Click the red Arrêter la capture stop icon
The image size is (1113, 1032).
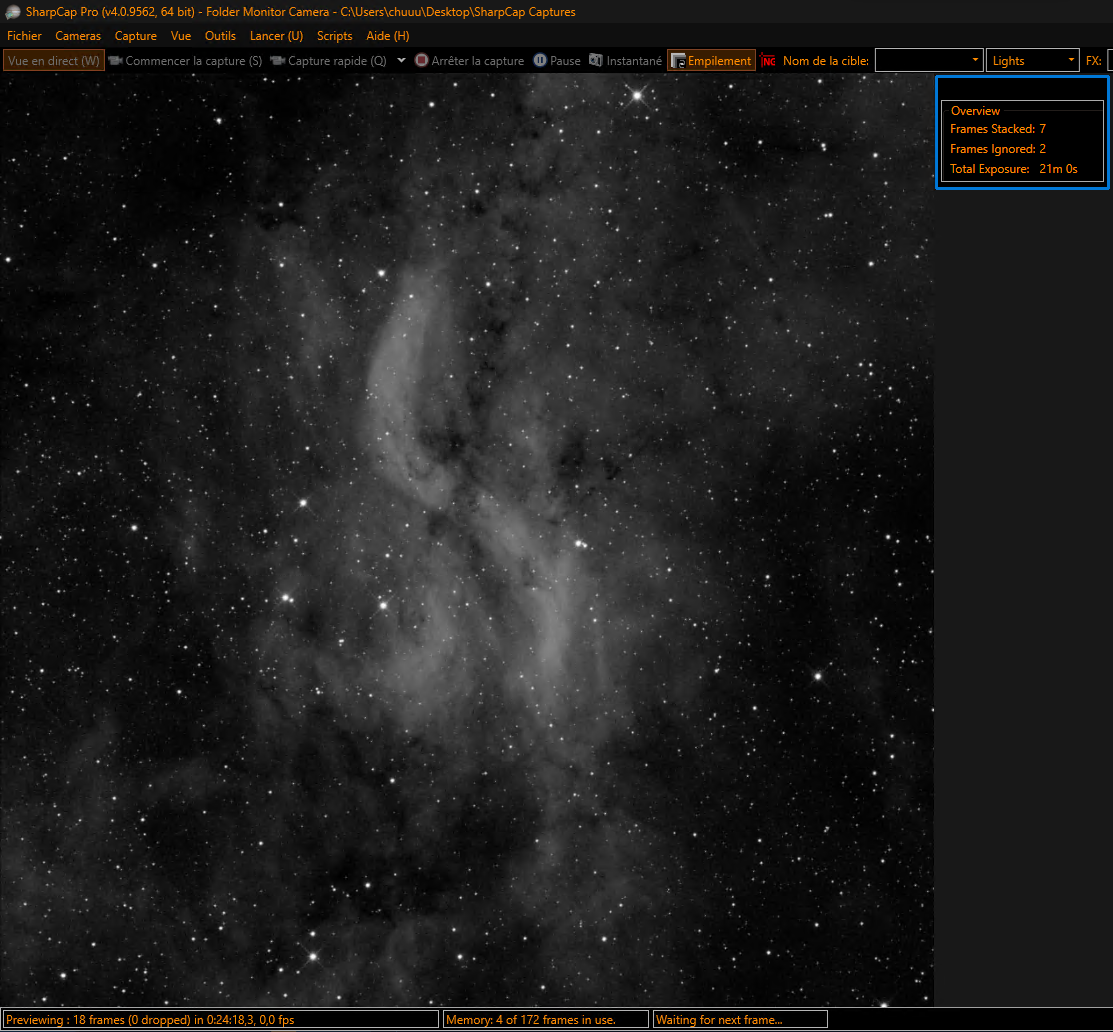click(x=422, y=61)
